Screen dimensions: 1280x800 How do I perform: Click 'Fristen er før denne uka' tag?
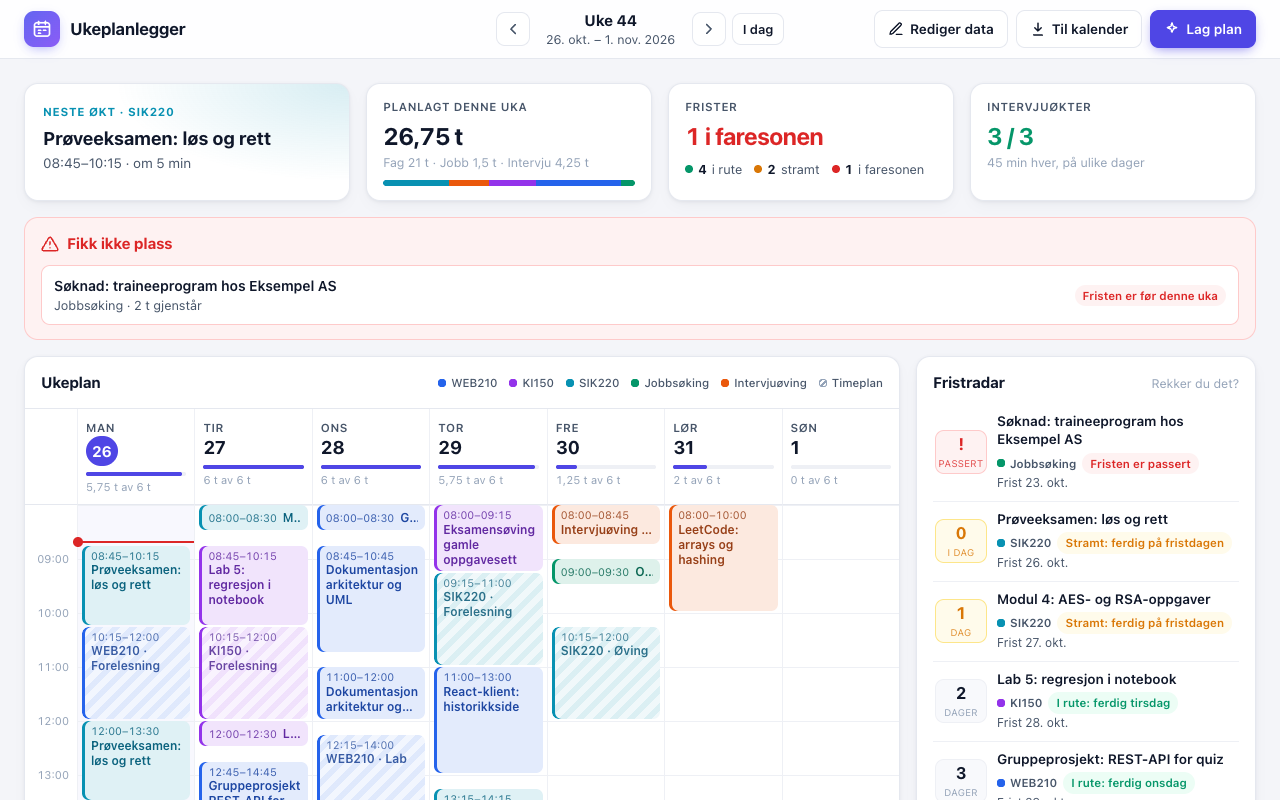click(1150, 295)
